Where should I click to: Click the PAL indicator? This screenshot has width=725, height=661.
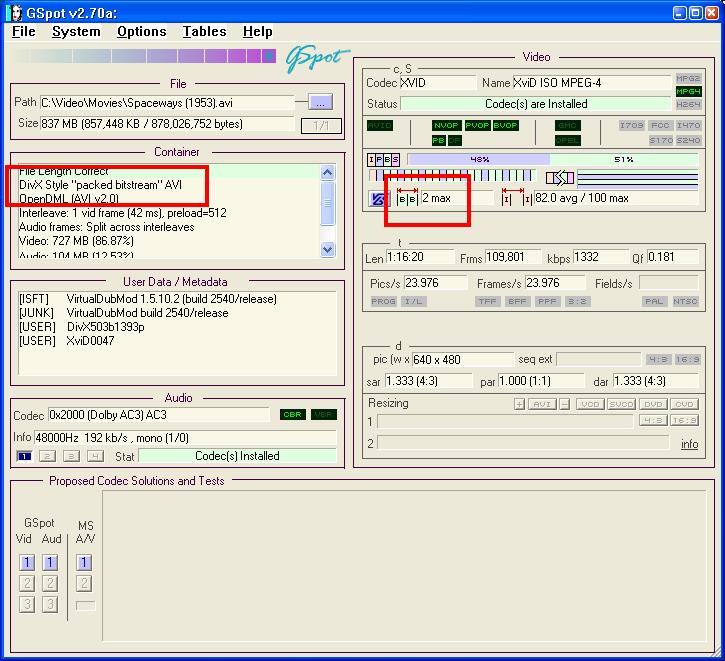coord(654,301)
